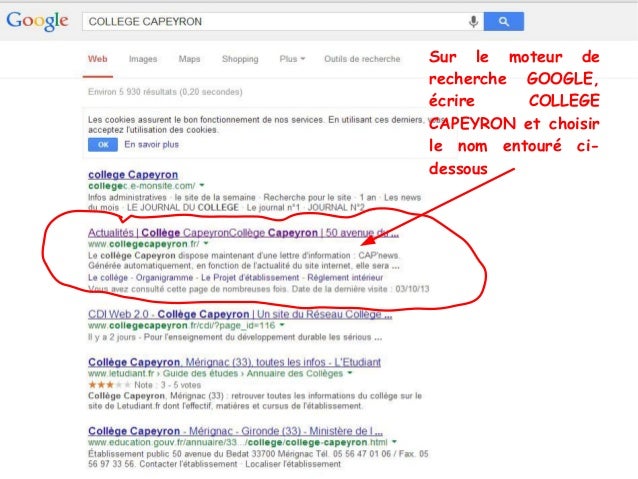This screenshot has width=638, height=479.
Task: Click the 'Note : 3 - 5 votes' text
Action: 168,385
